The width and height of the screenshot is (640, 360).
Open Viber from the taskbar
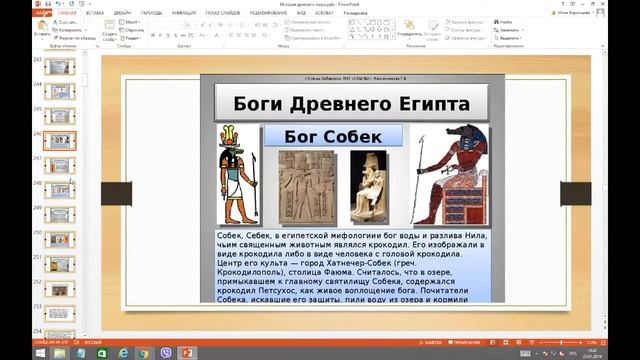[x=166, y=353]
